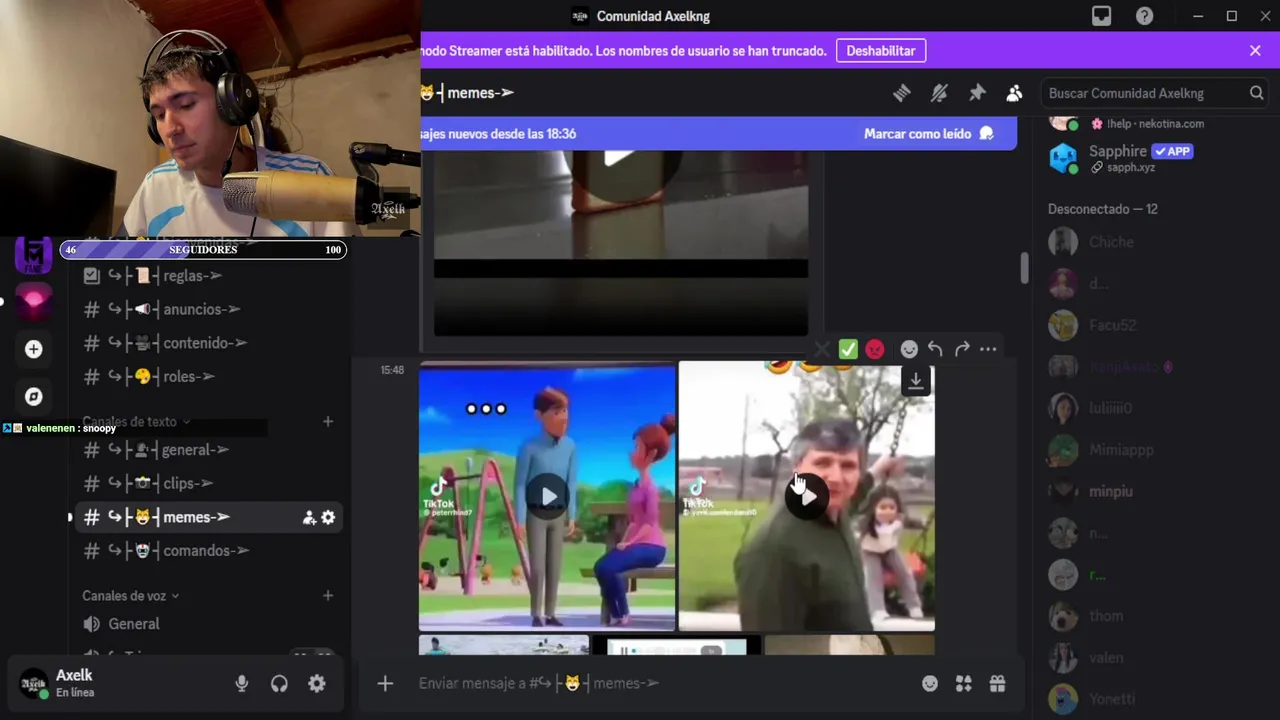Download the second TikTok video

(x=916, y=381)
